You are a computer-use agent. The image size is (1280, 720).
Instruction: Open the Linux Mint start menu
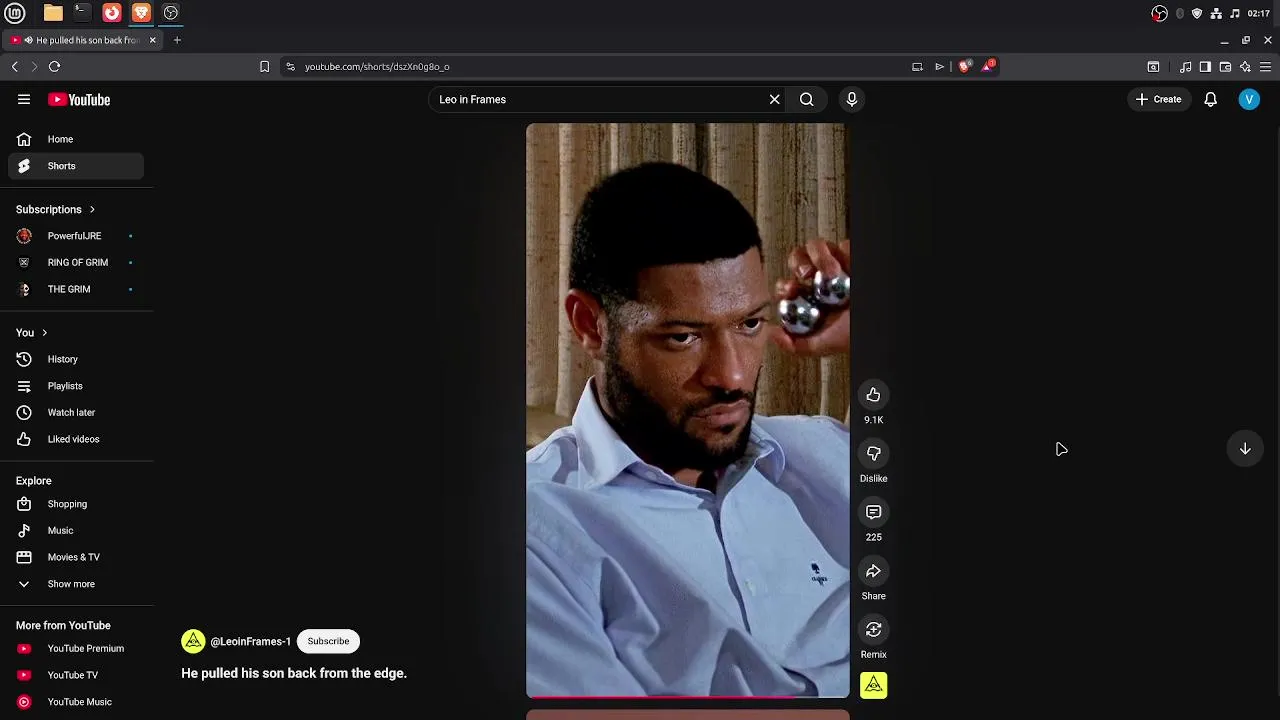pos(15,13)
